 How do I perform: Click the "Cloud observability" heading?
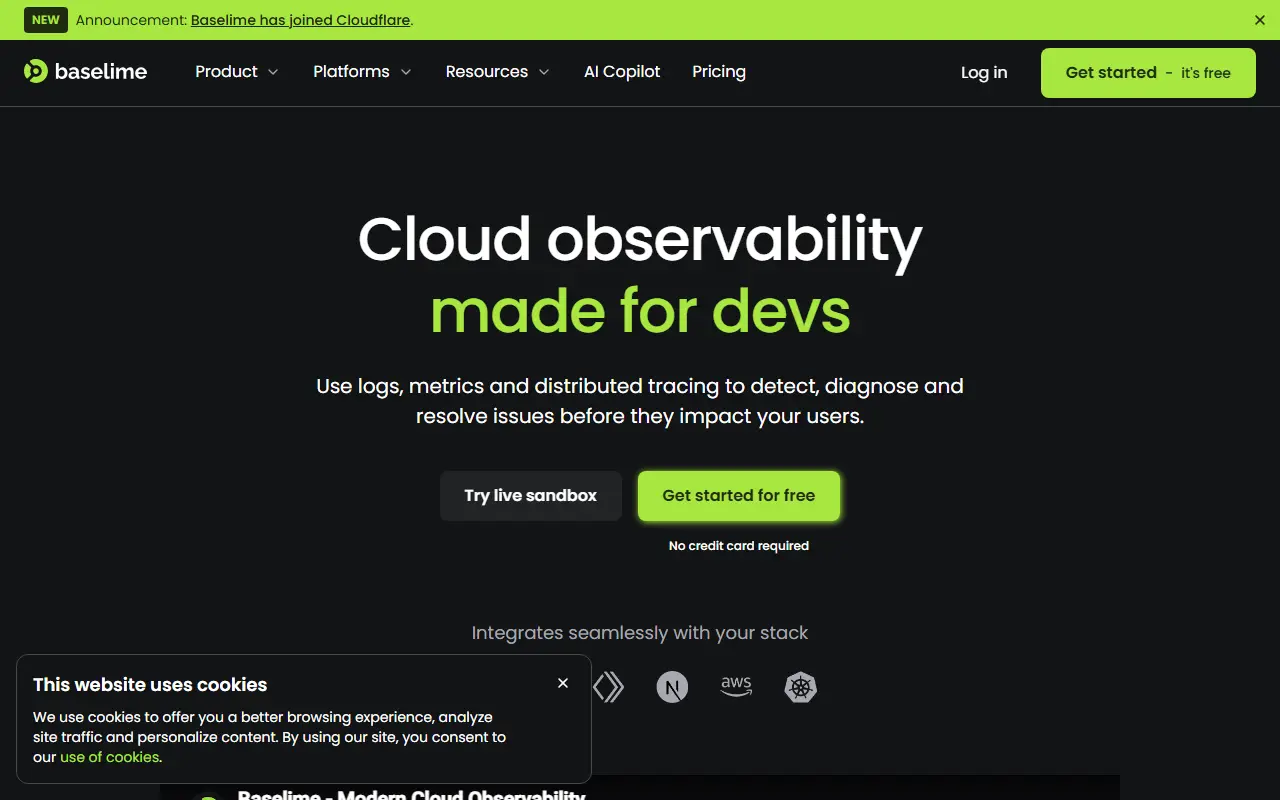tap(640, 240)
